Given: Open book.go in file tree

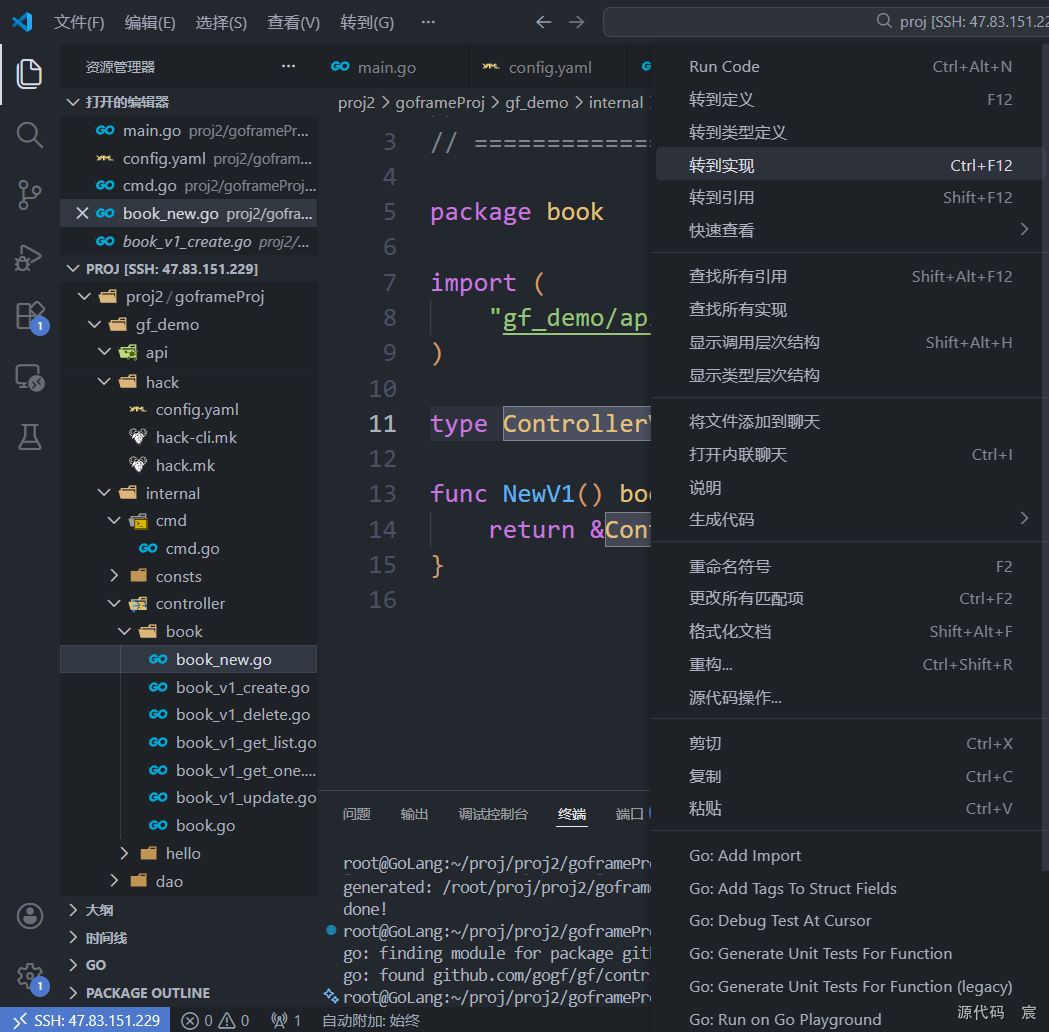Looking at the screenshot, I should click(205, 825).
